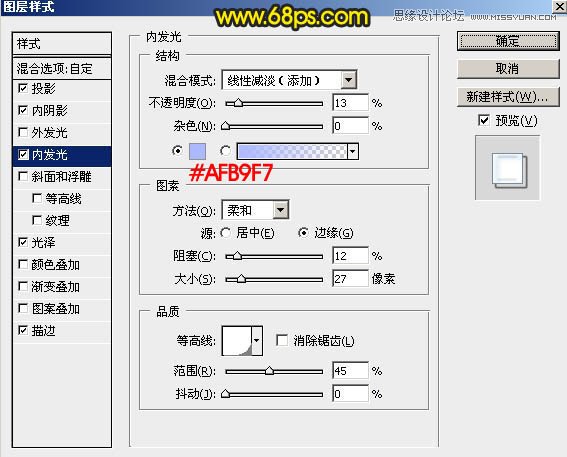
Task: Click the 范围 range slider handle
Action: point(269,371)
